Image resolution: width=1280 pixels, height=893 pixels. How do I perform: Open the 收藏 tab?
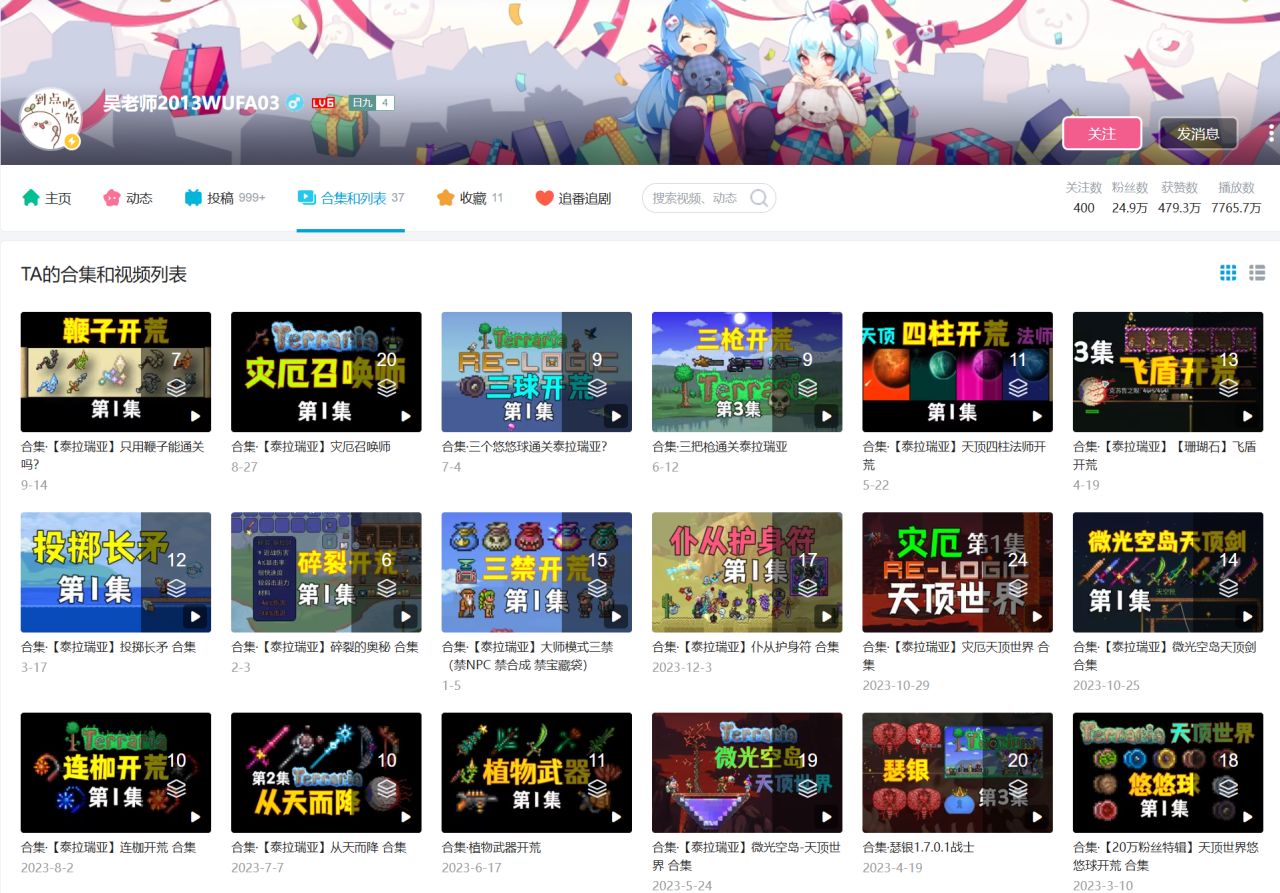(470, 198)
